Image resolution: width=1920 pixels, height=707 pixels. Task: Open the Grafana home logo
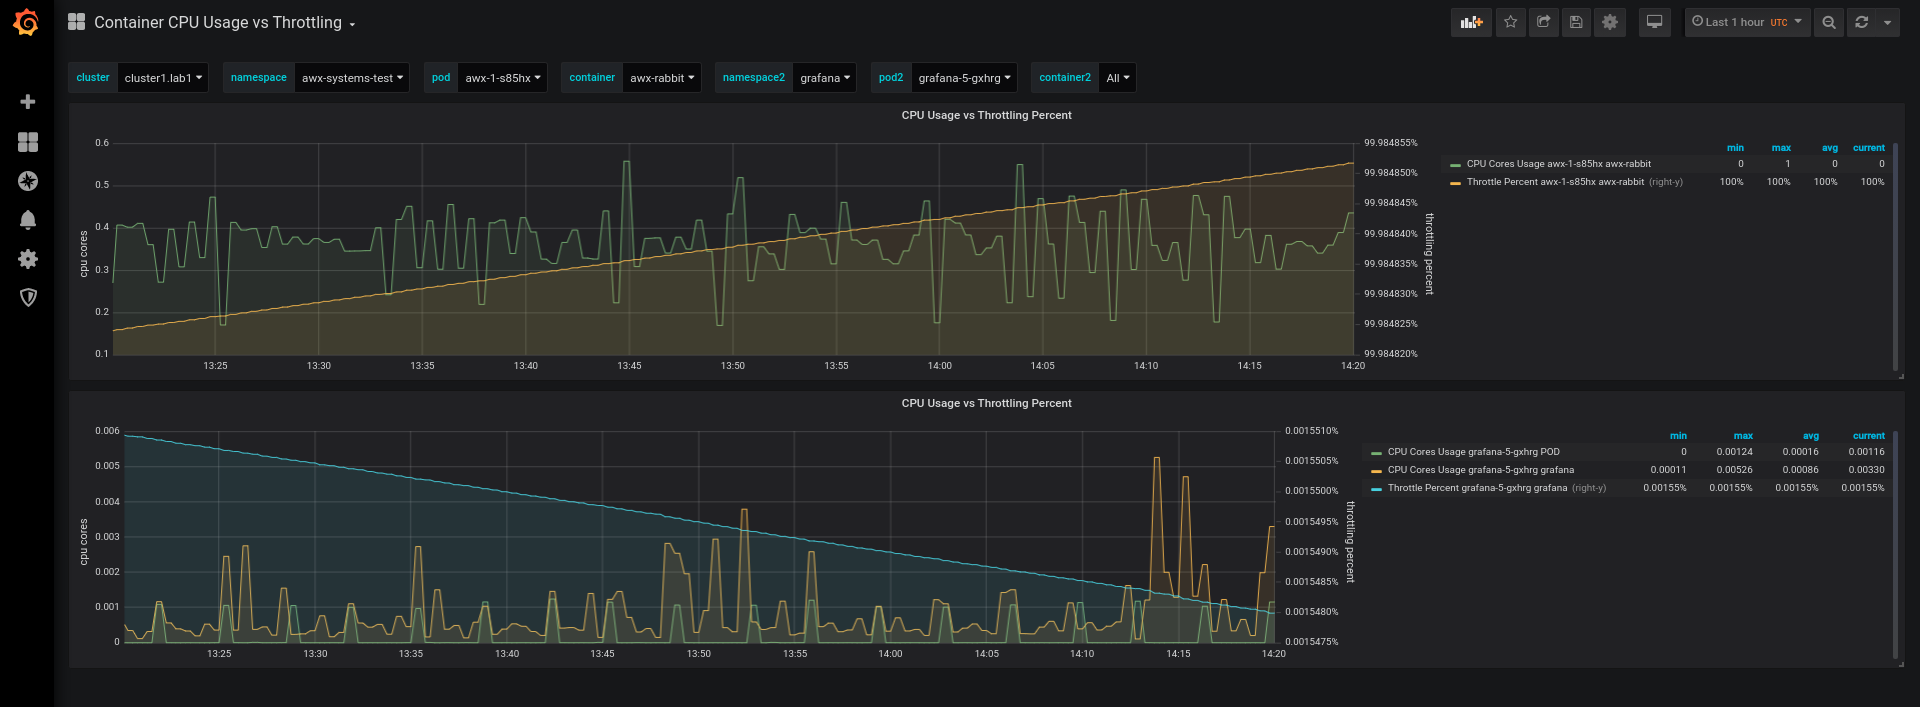27,22
